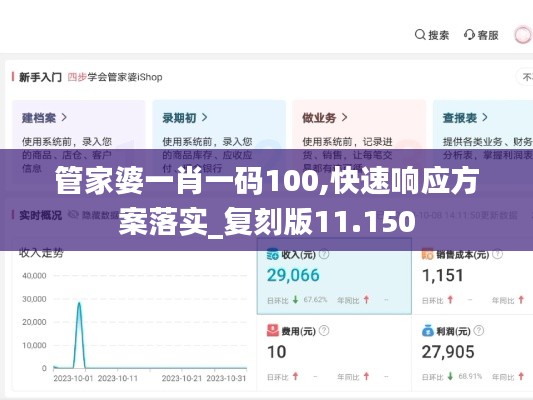This screenshot has height=400, width=533.
Task: Click the 收入(元) coin icon
Action: [273, 254]
